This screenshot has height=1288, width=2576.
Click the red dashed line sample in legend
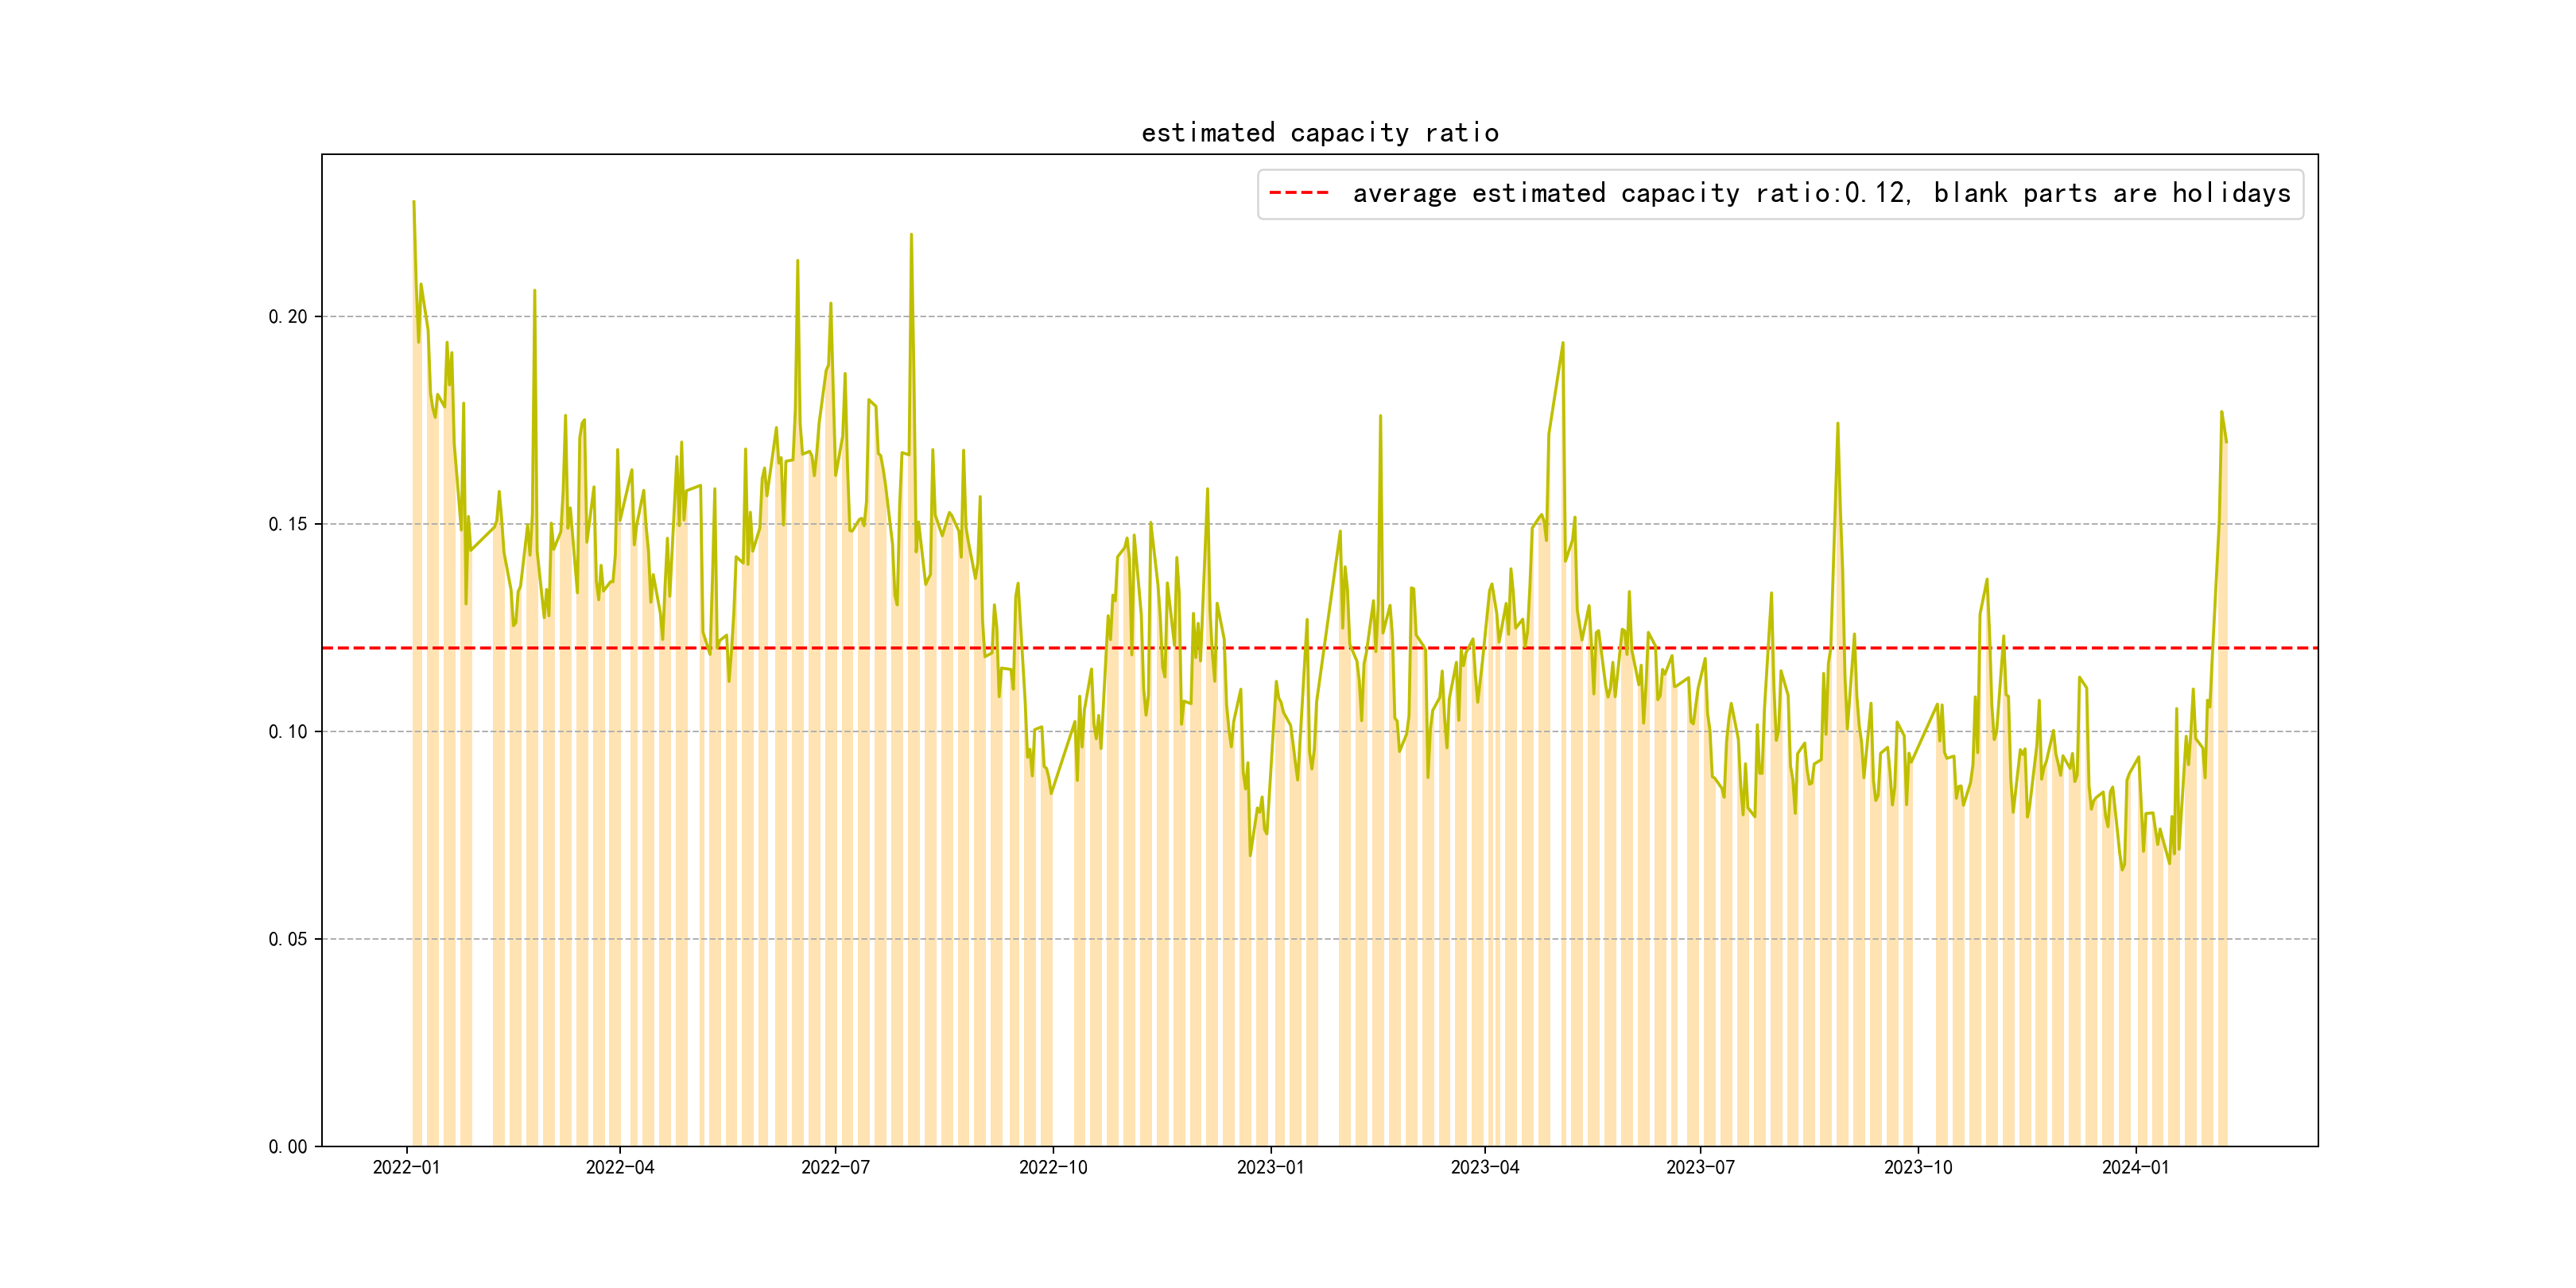[x=1298, y=193]
